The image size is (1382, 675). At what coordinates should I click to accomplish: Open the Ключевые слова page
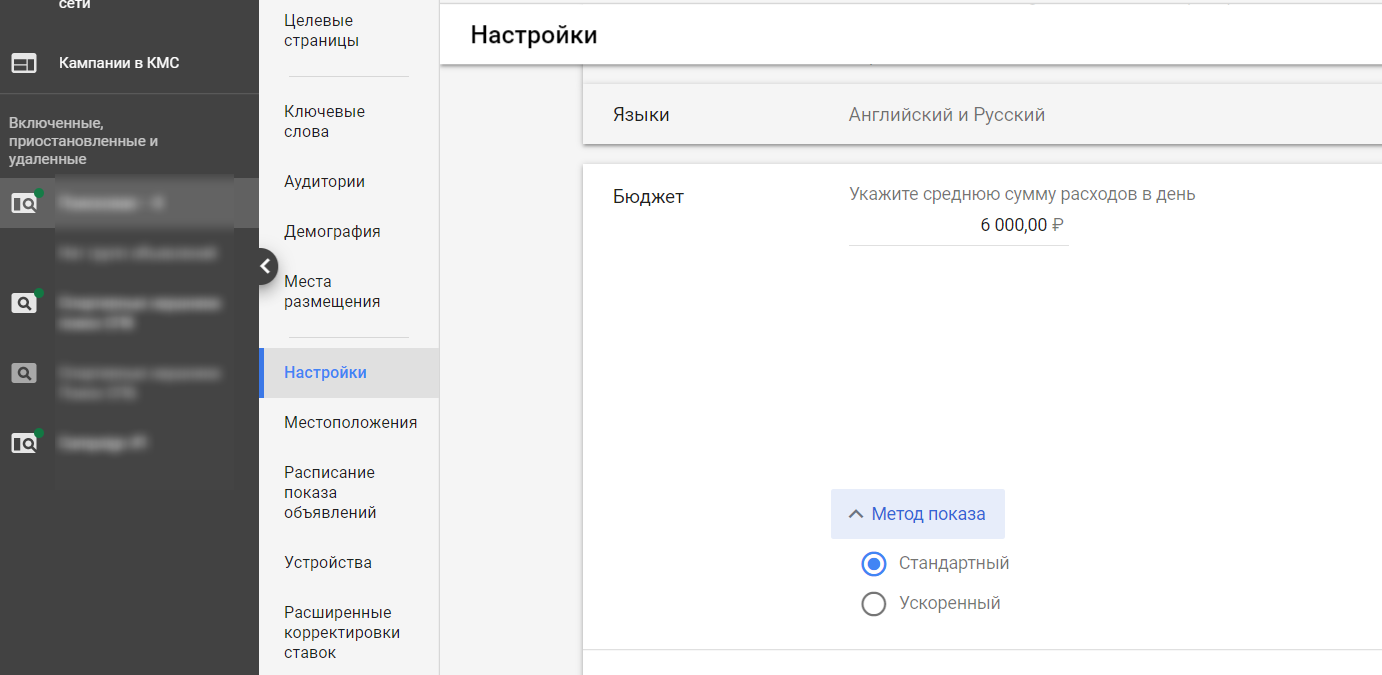(324, 122)
